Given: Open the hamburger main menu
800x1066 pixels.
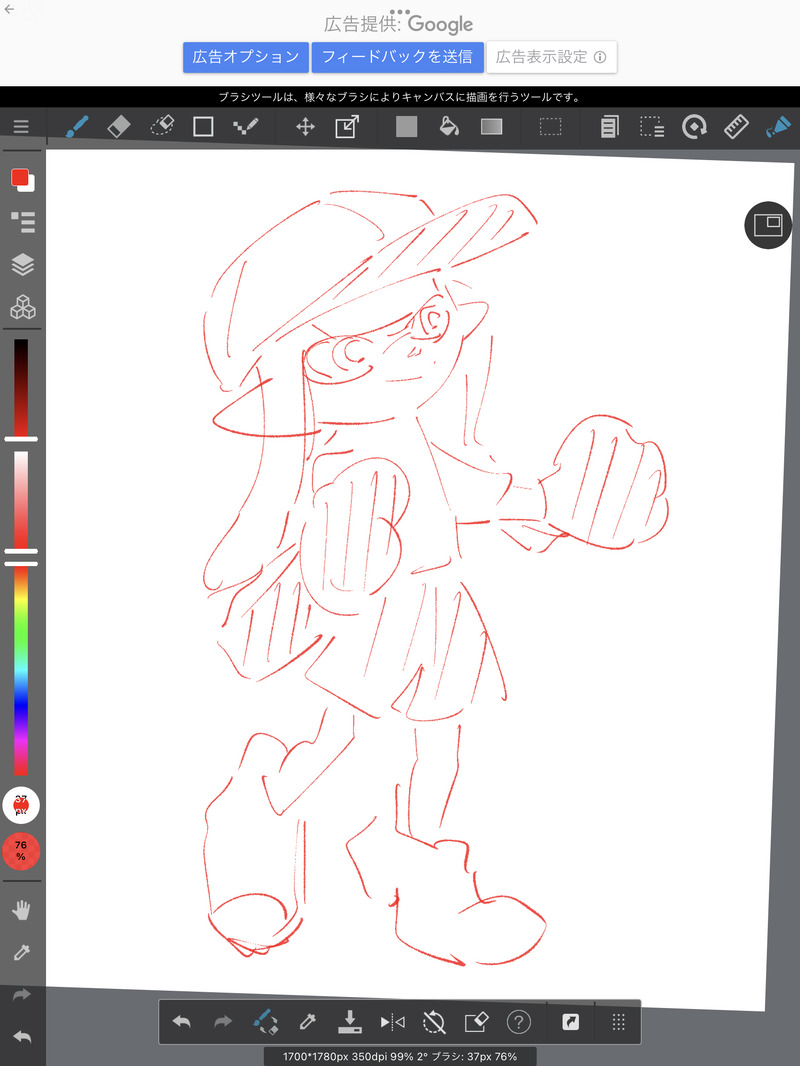Looking at the screenshot, I should click(21, 126).
